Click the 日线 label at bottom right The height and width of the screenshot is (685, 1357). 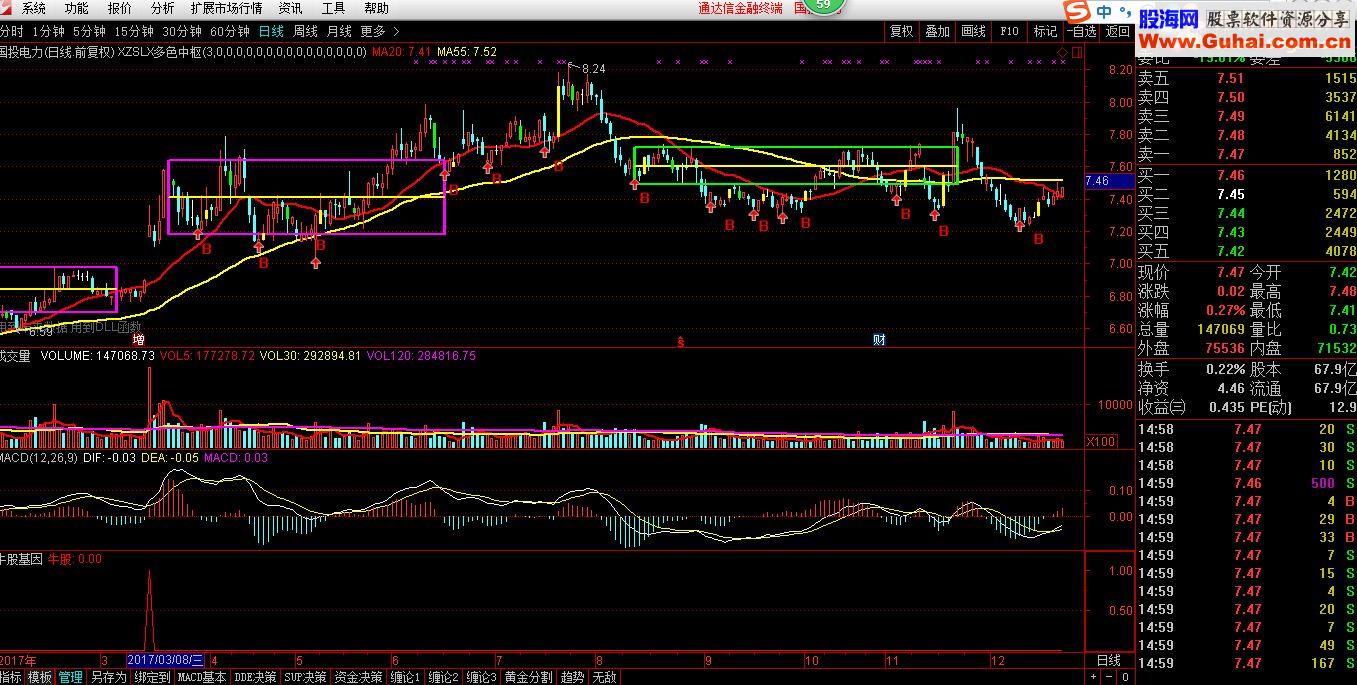tap(1109, 661)
